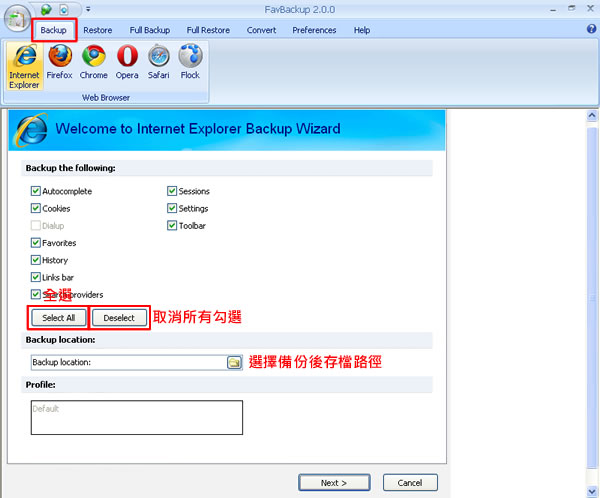The image size is (600, 498).
Task: Browse for backup folder icon
Action: click(234, 362)
